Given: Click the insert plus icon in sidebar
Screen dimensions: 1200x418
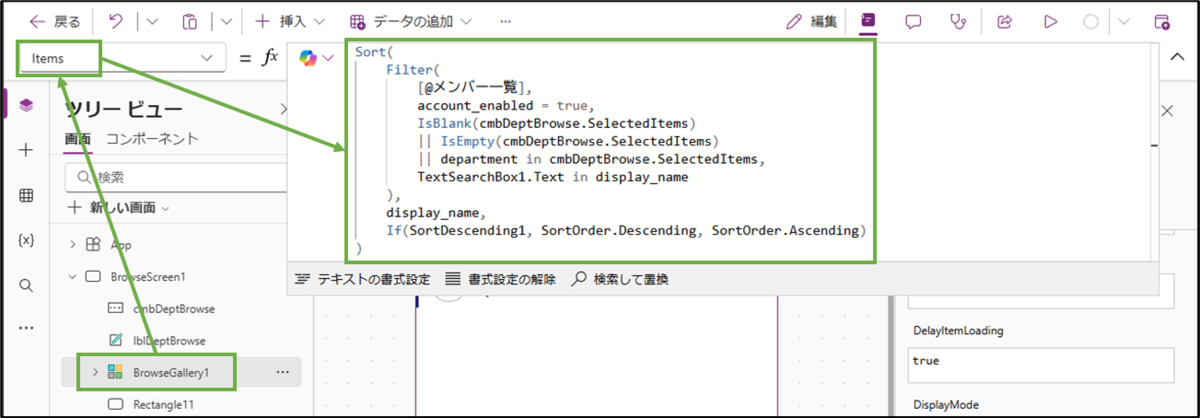Looking at the screenshot, I should [x=26, y=150].
